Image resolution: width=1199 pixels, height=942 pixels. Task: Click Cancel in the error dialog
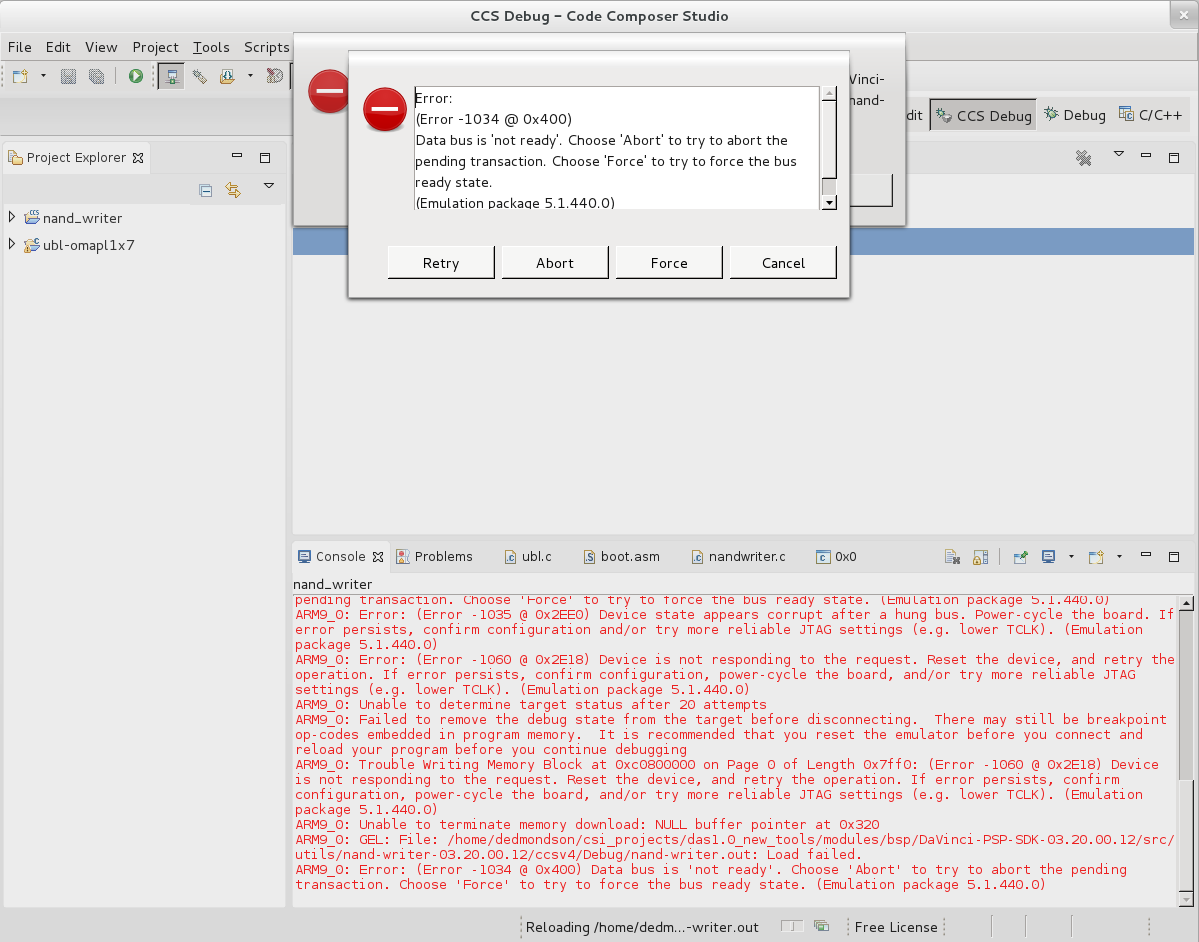pyautogui.click(x=783, y=263)
